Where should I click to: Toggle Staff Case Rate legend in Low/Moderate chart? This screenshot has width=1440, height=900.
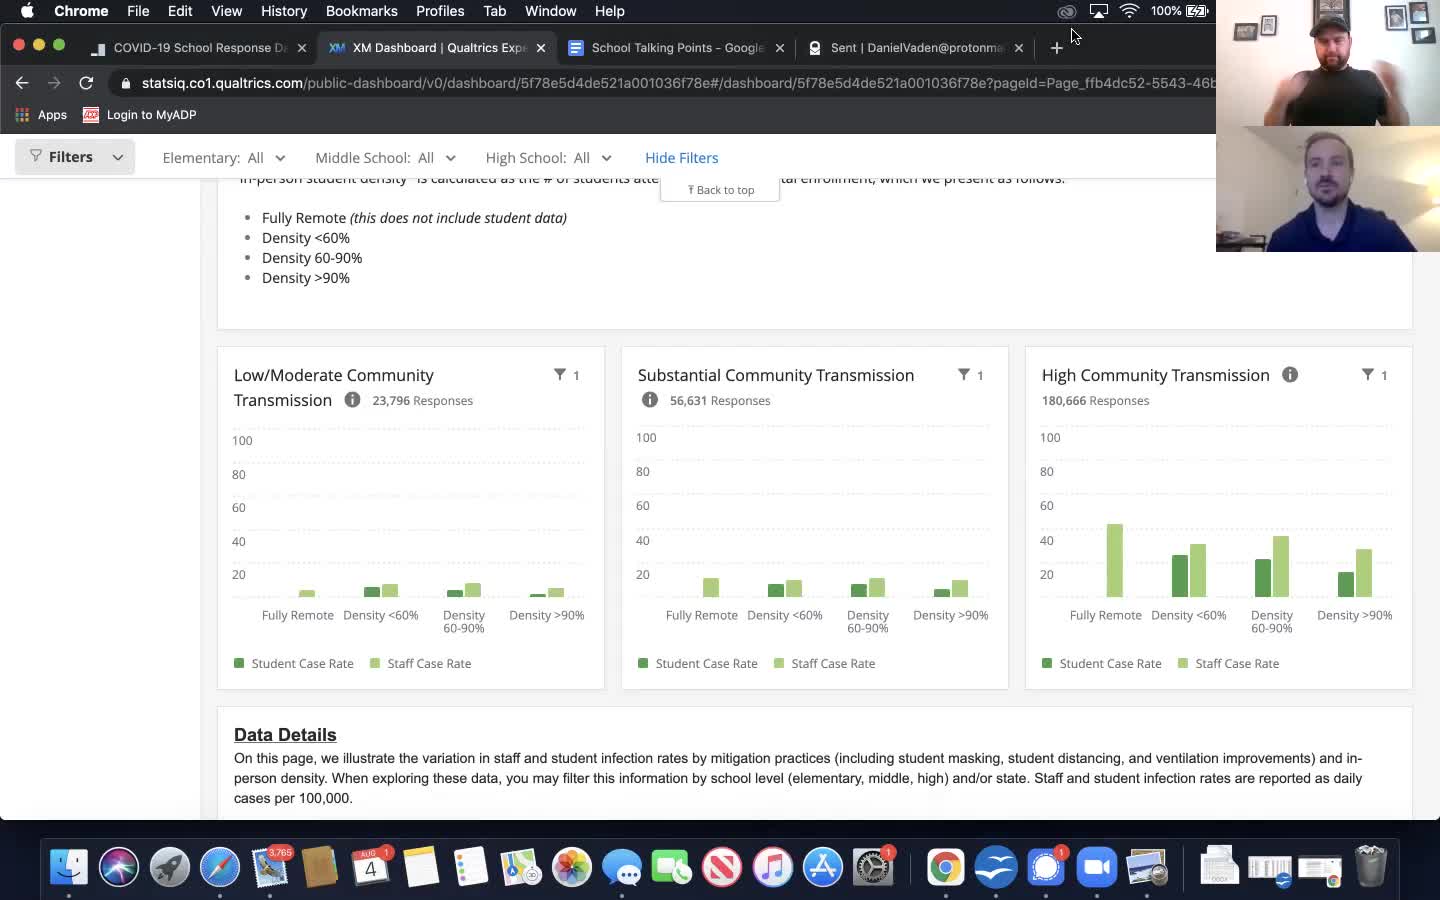click(x=421, y=663)
